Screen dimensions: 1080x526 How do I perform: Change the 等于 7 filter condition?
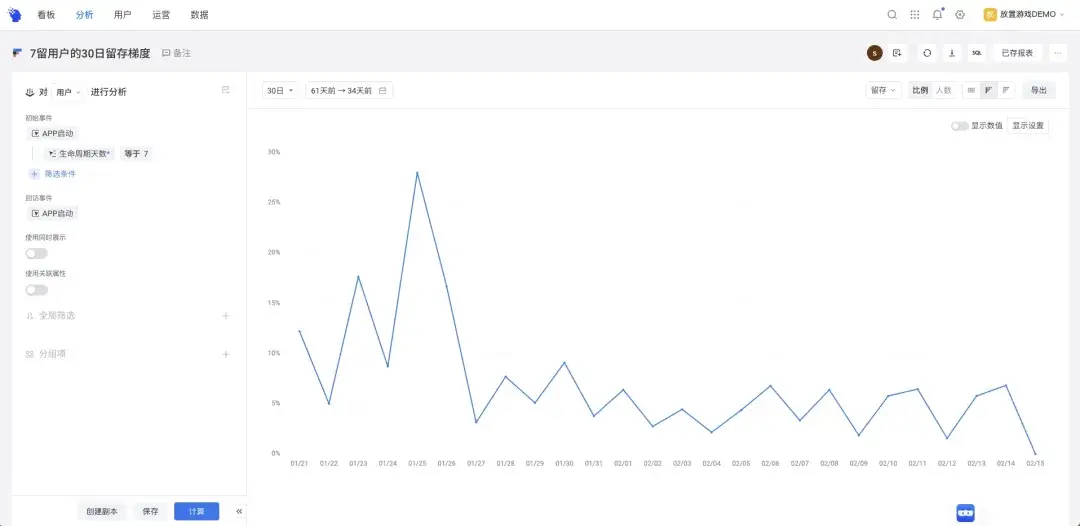[136, 154]
